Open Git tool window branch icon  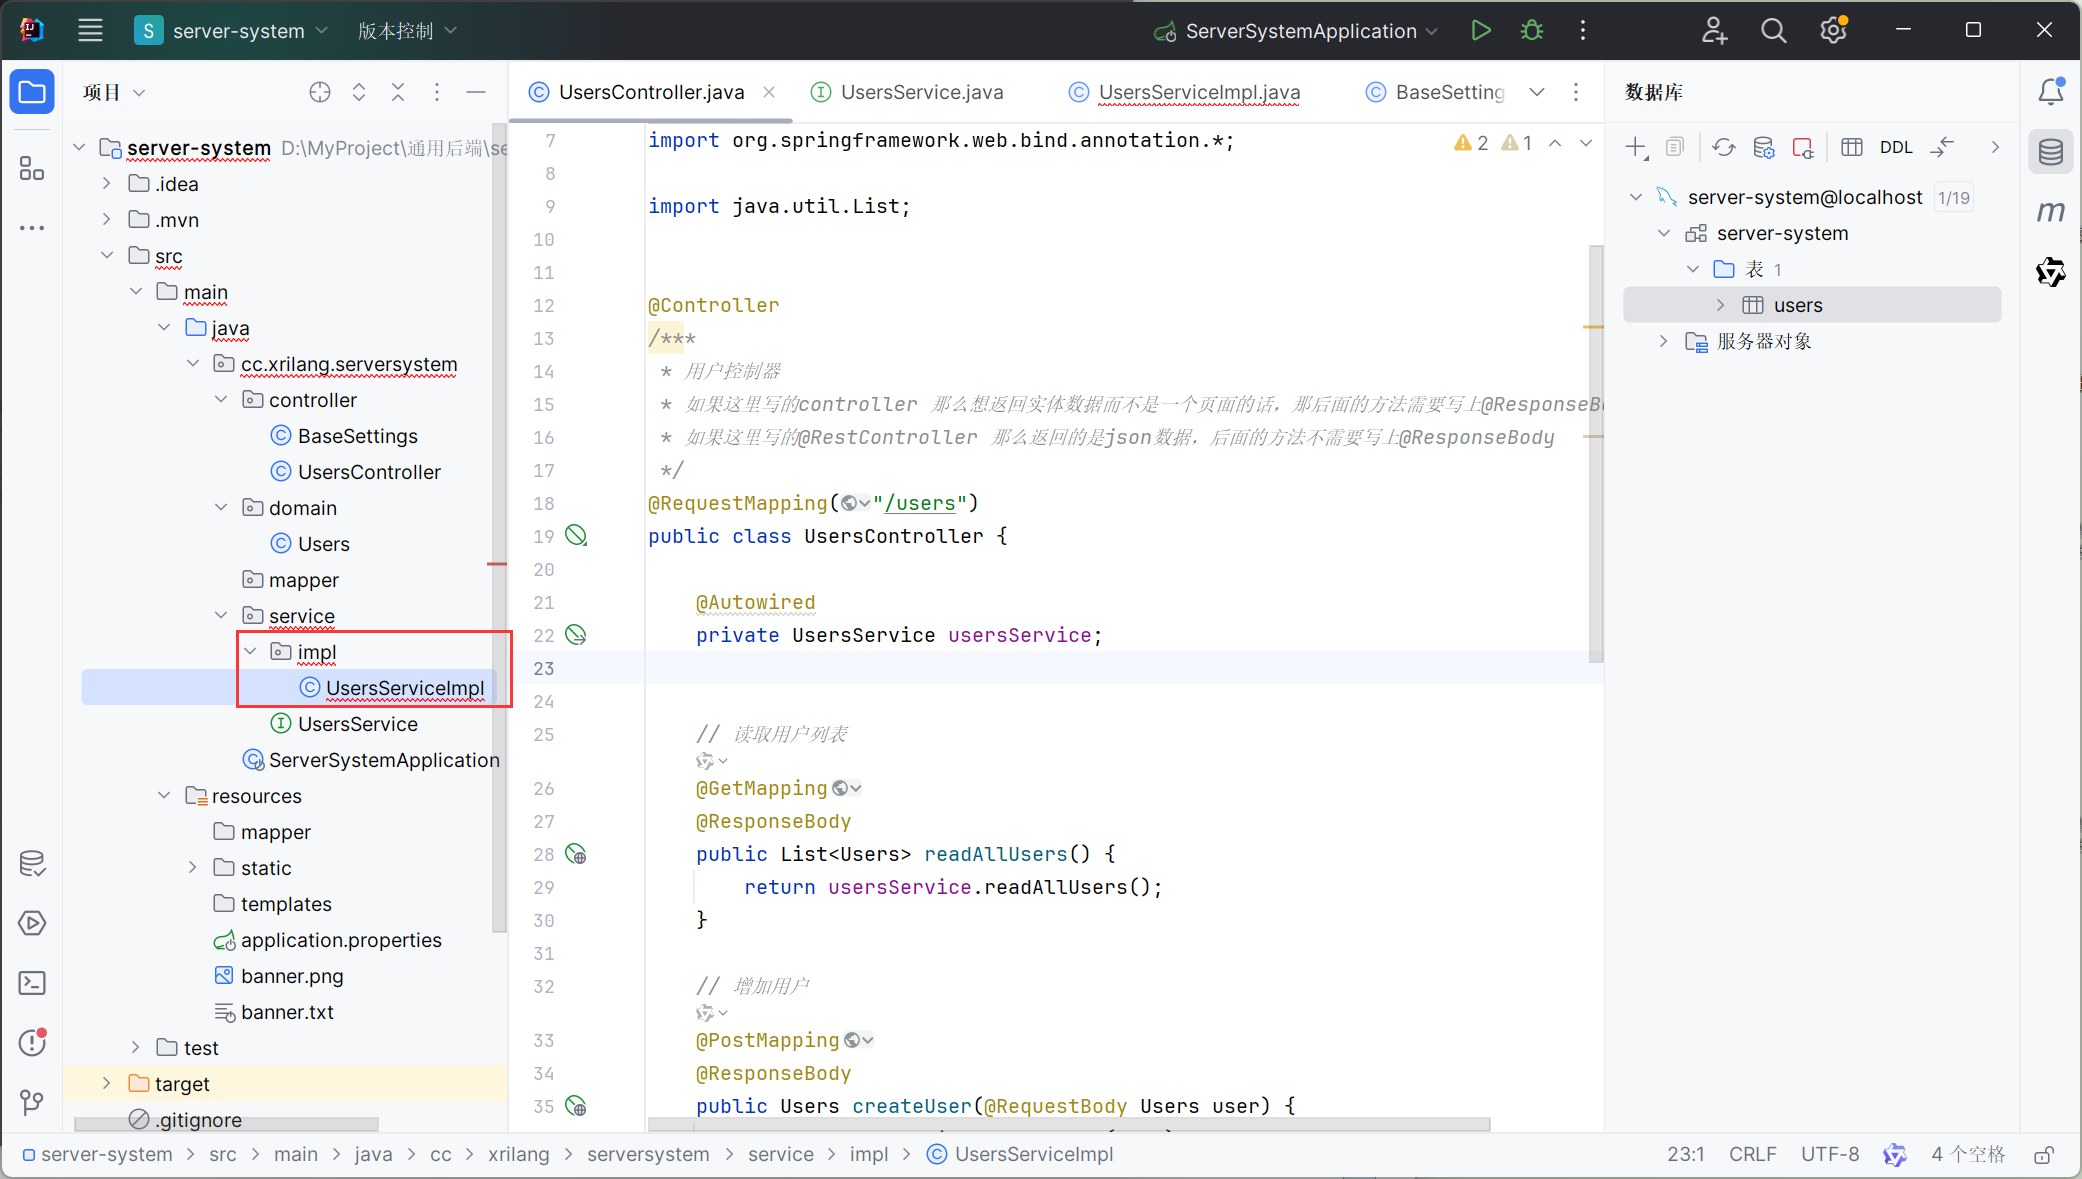tap(32, 1103)
